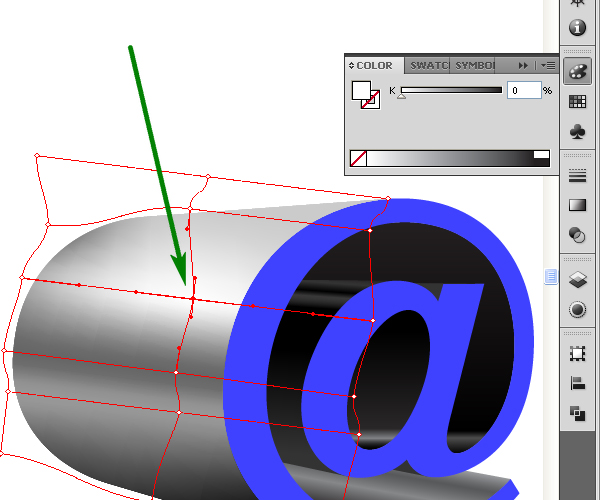The image size is (600, 500).
Task: Click the Color palette dock icon
Action: pos(577,72)
